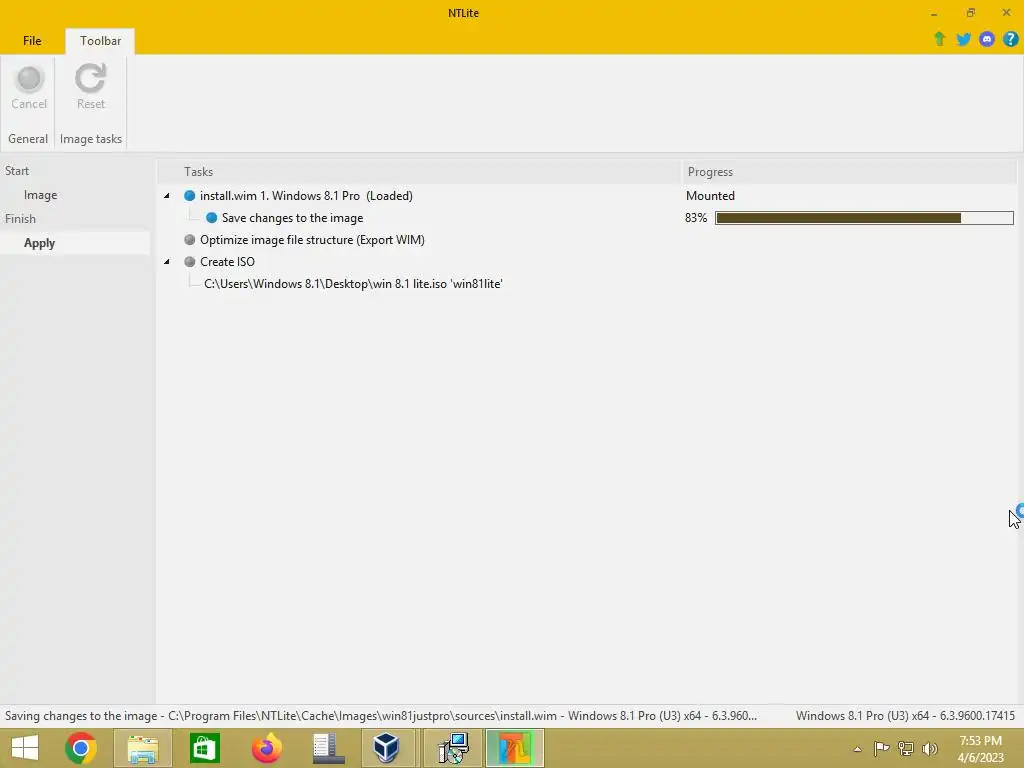The image size is (1024, 768).
Task: Open volume speaker tray icon
Action: pyautogui.click(x=930, y=748)
